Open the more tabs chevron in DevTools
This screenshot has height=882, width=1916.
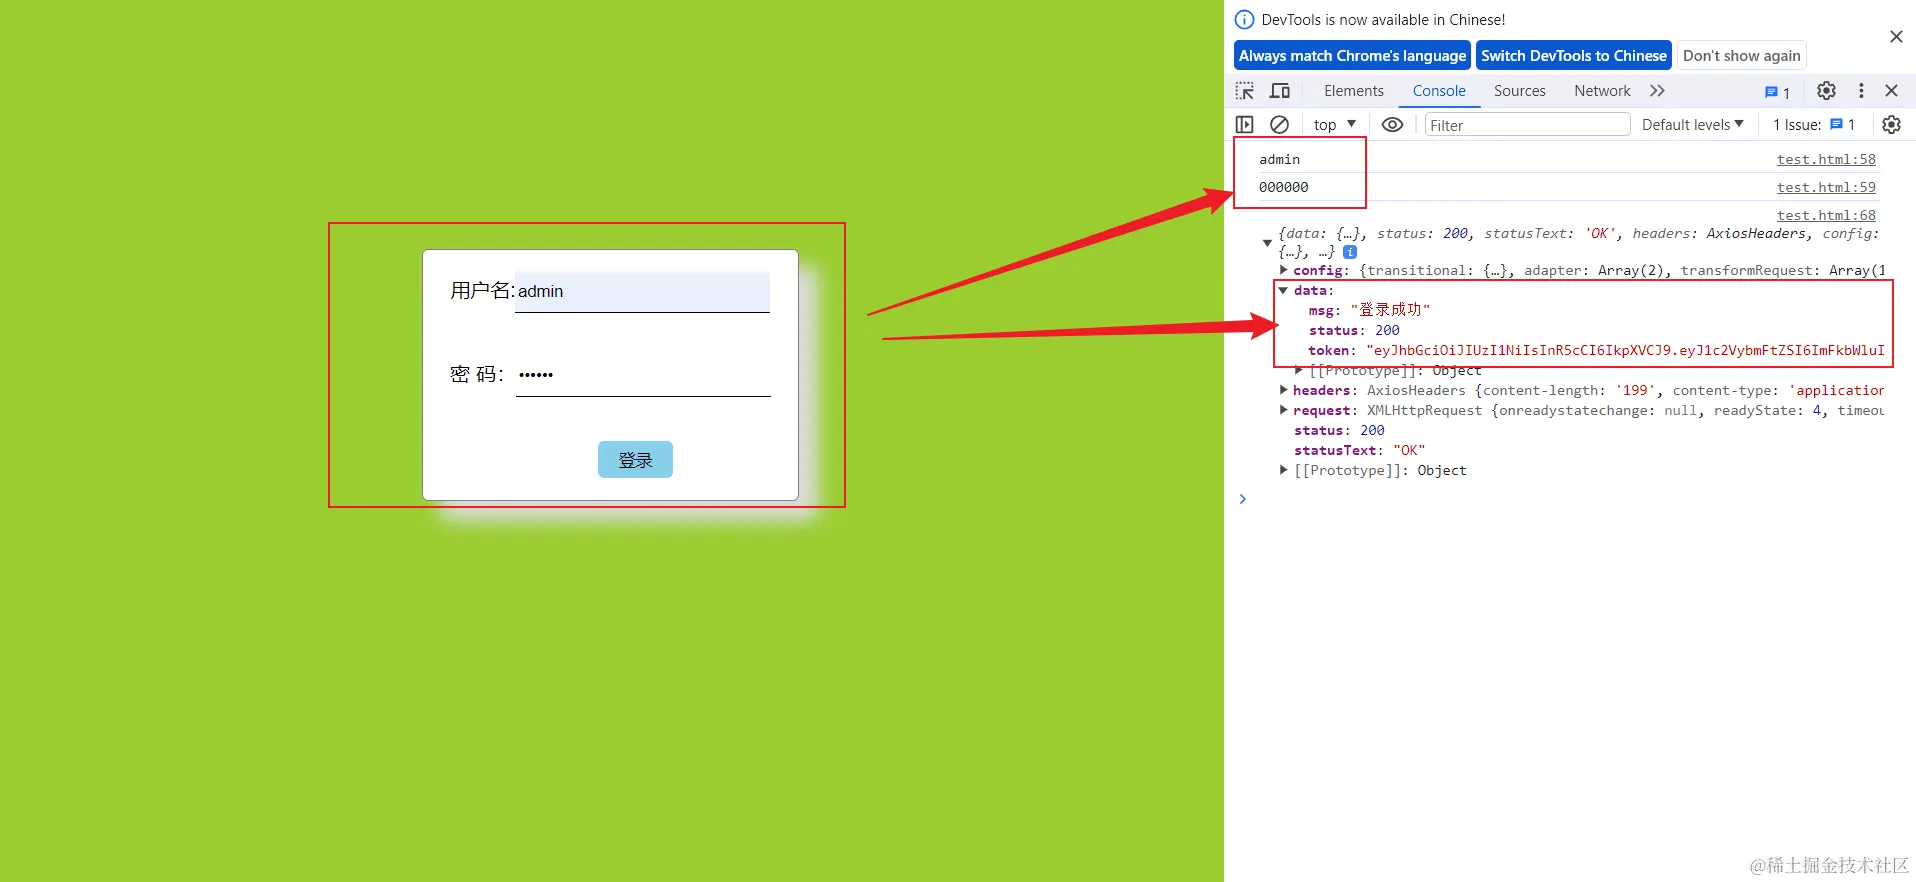tap(1657, 91)
